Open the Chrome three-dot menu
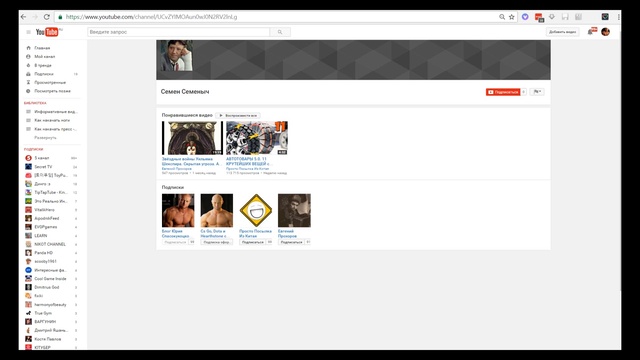 point(619,17)
